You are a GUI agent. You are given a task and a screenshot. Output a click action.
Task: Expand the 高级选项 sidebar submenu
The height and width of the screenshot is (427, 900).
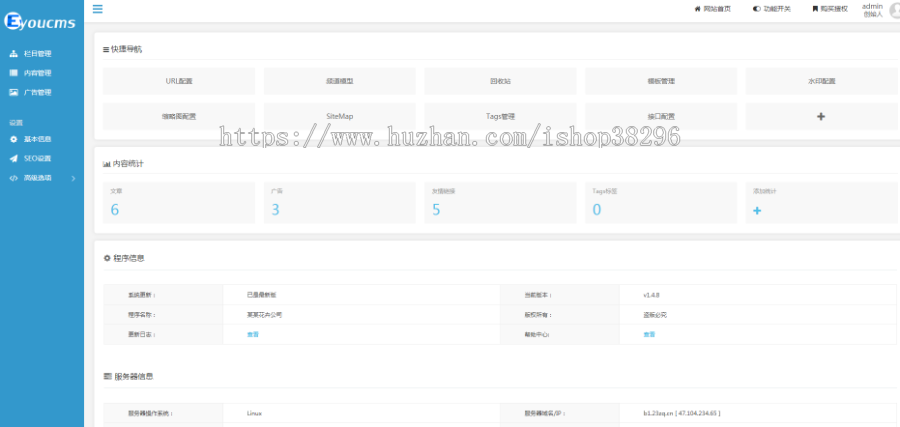(42, 178)
